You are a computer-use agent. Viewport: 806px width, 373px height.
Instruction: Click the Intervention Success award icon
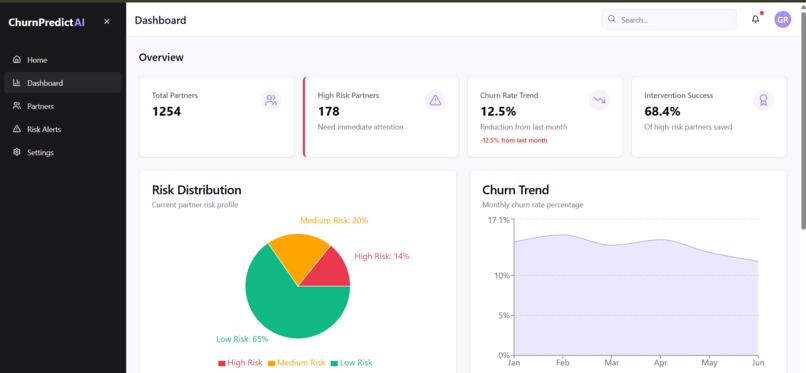point(763,100)
